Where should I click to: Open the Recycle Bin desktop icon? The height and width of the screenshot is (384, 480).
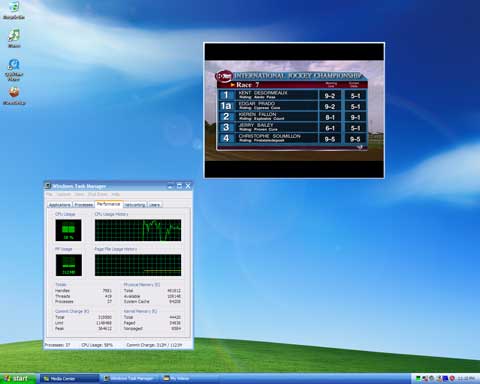click(14, 10)
